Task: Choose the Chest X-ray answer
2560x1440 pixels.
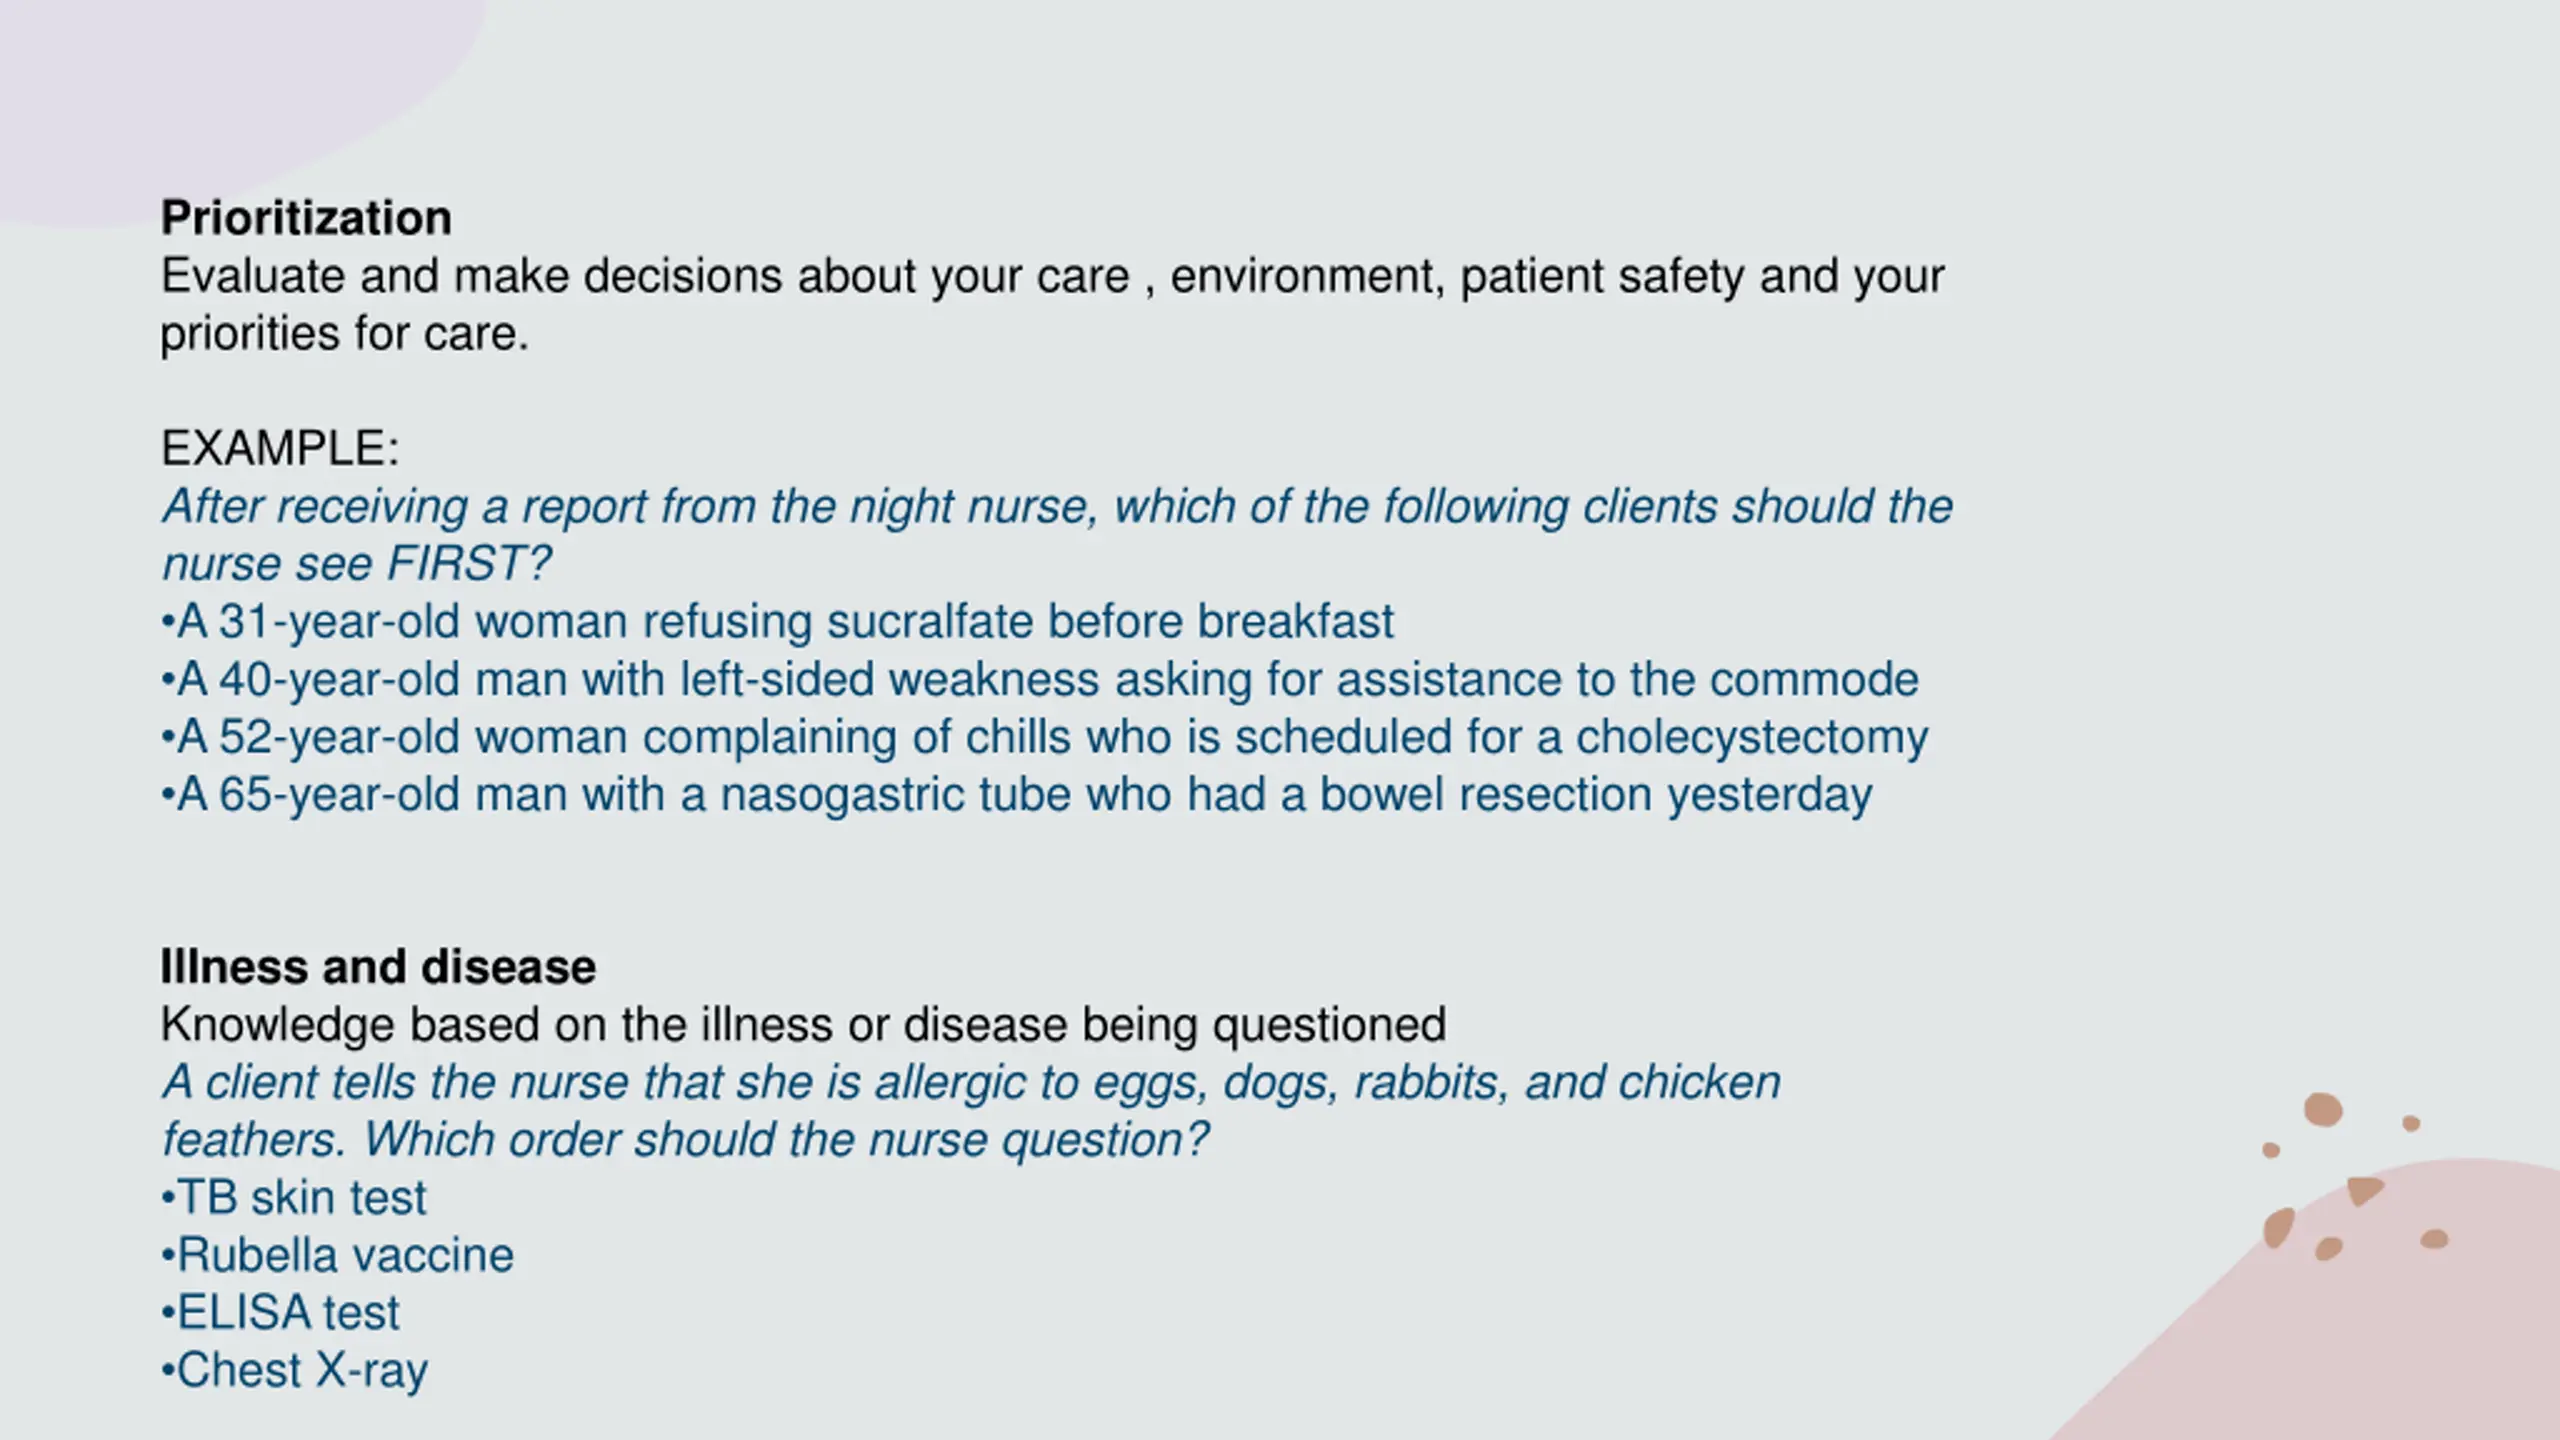Action: coord(294,1371)
